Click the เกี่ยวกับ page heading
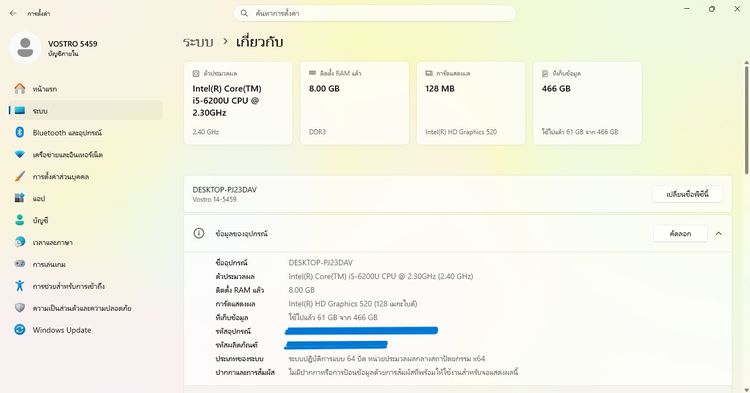 point(259,42)
